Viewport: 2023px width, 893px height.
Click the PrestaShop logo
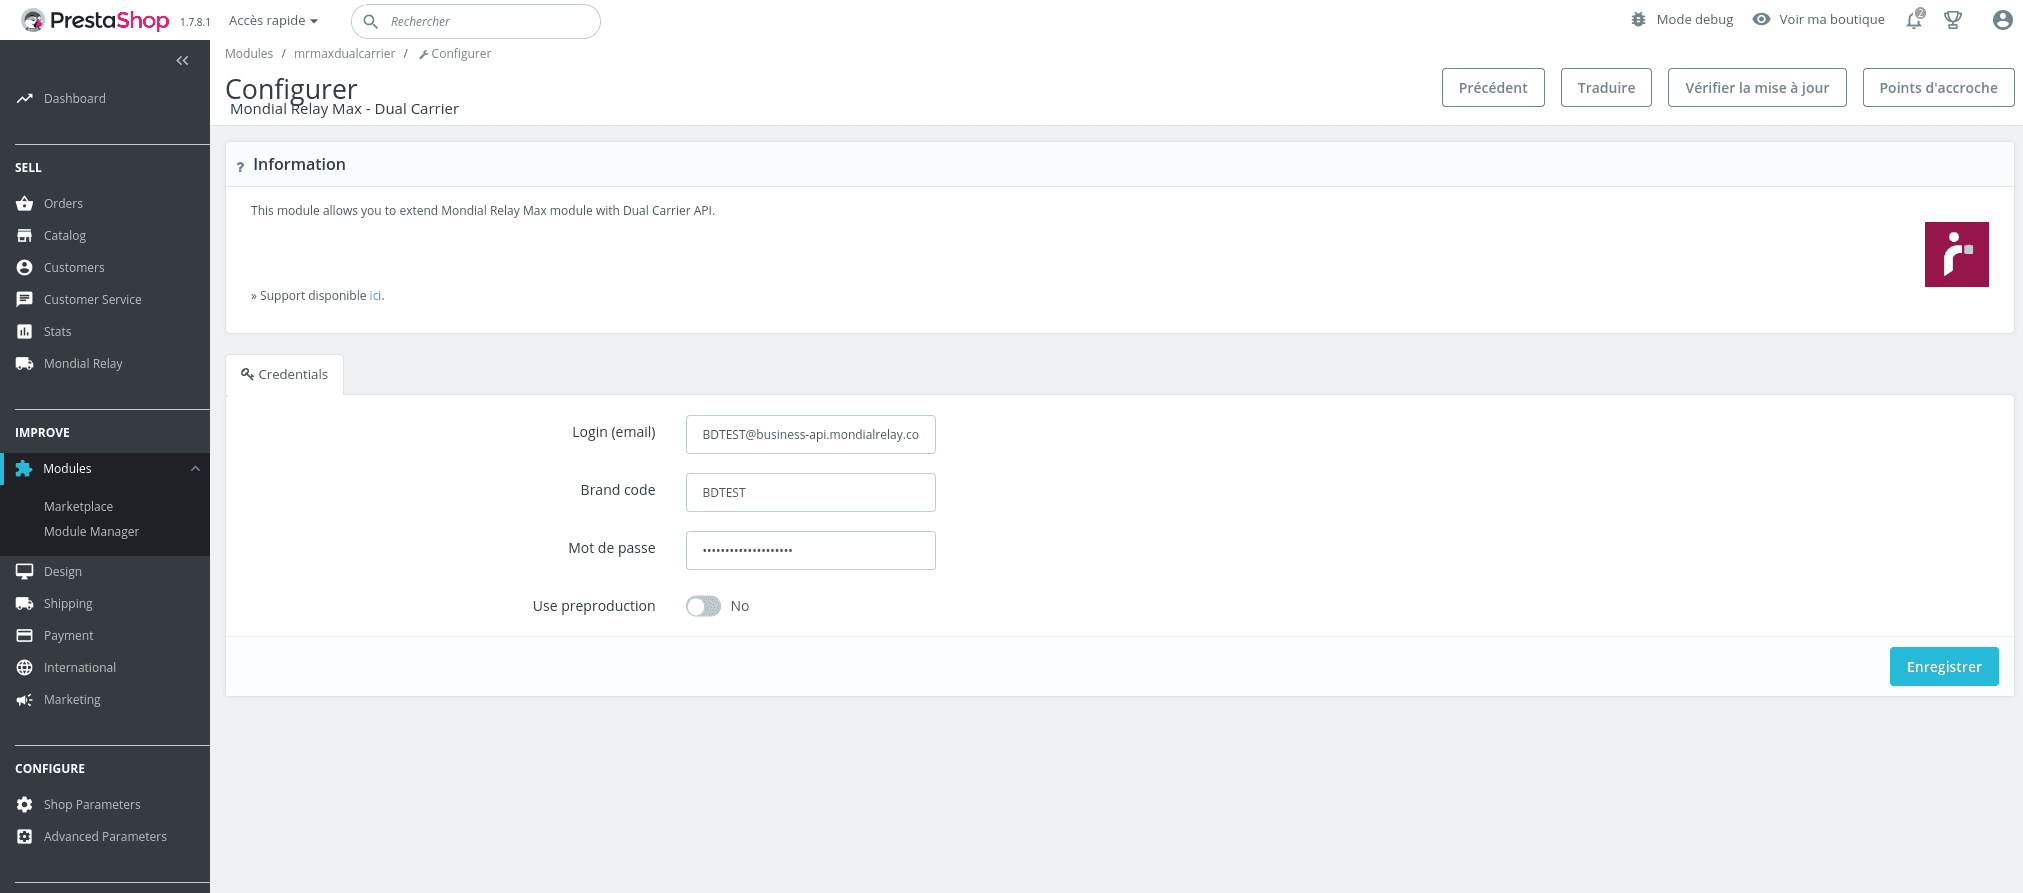tap(96, 20)
